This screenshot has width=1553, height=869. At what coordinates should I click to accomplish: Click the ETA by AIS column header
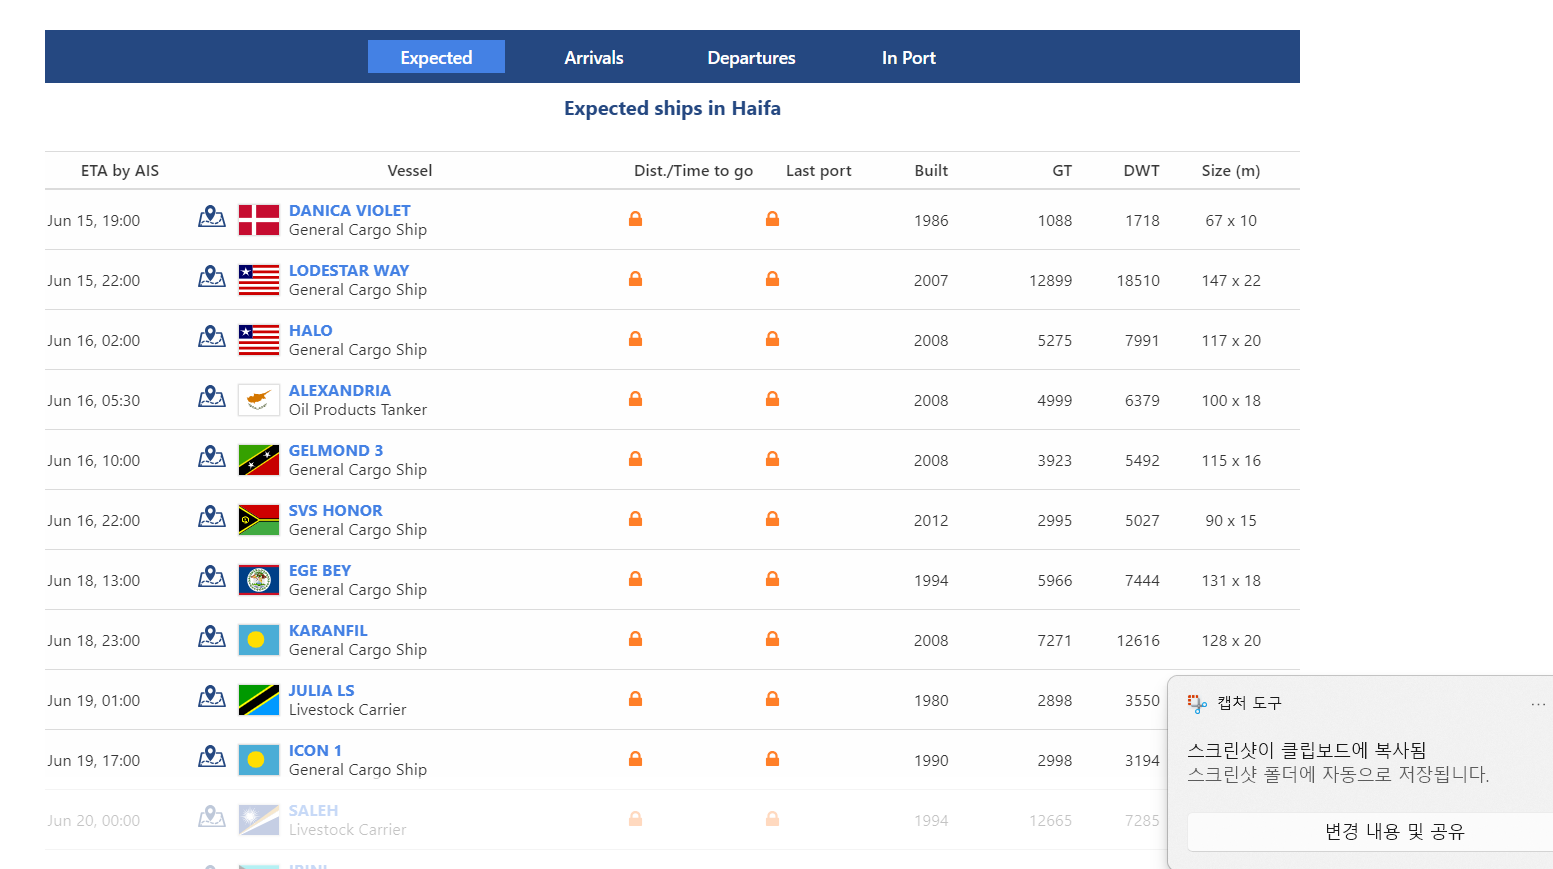(x=120, y=171)
